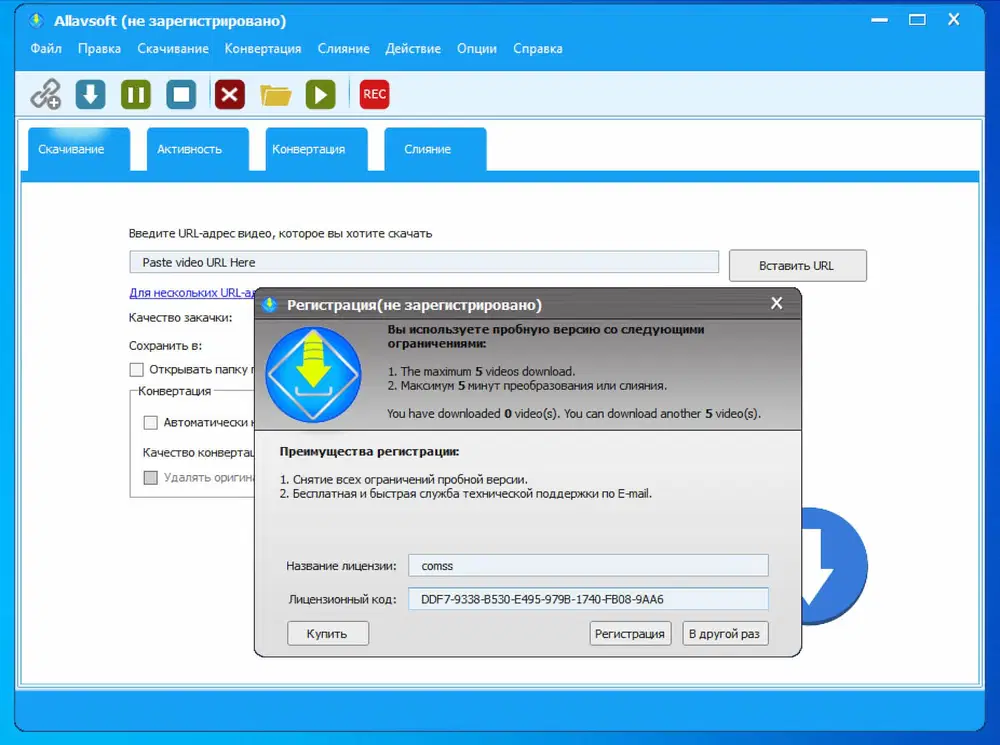
Task: Toggle the 'Автоматически' conversion checkbox
Action: (151, 422)
